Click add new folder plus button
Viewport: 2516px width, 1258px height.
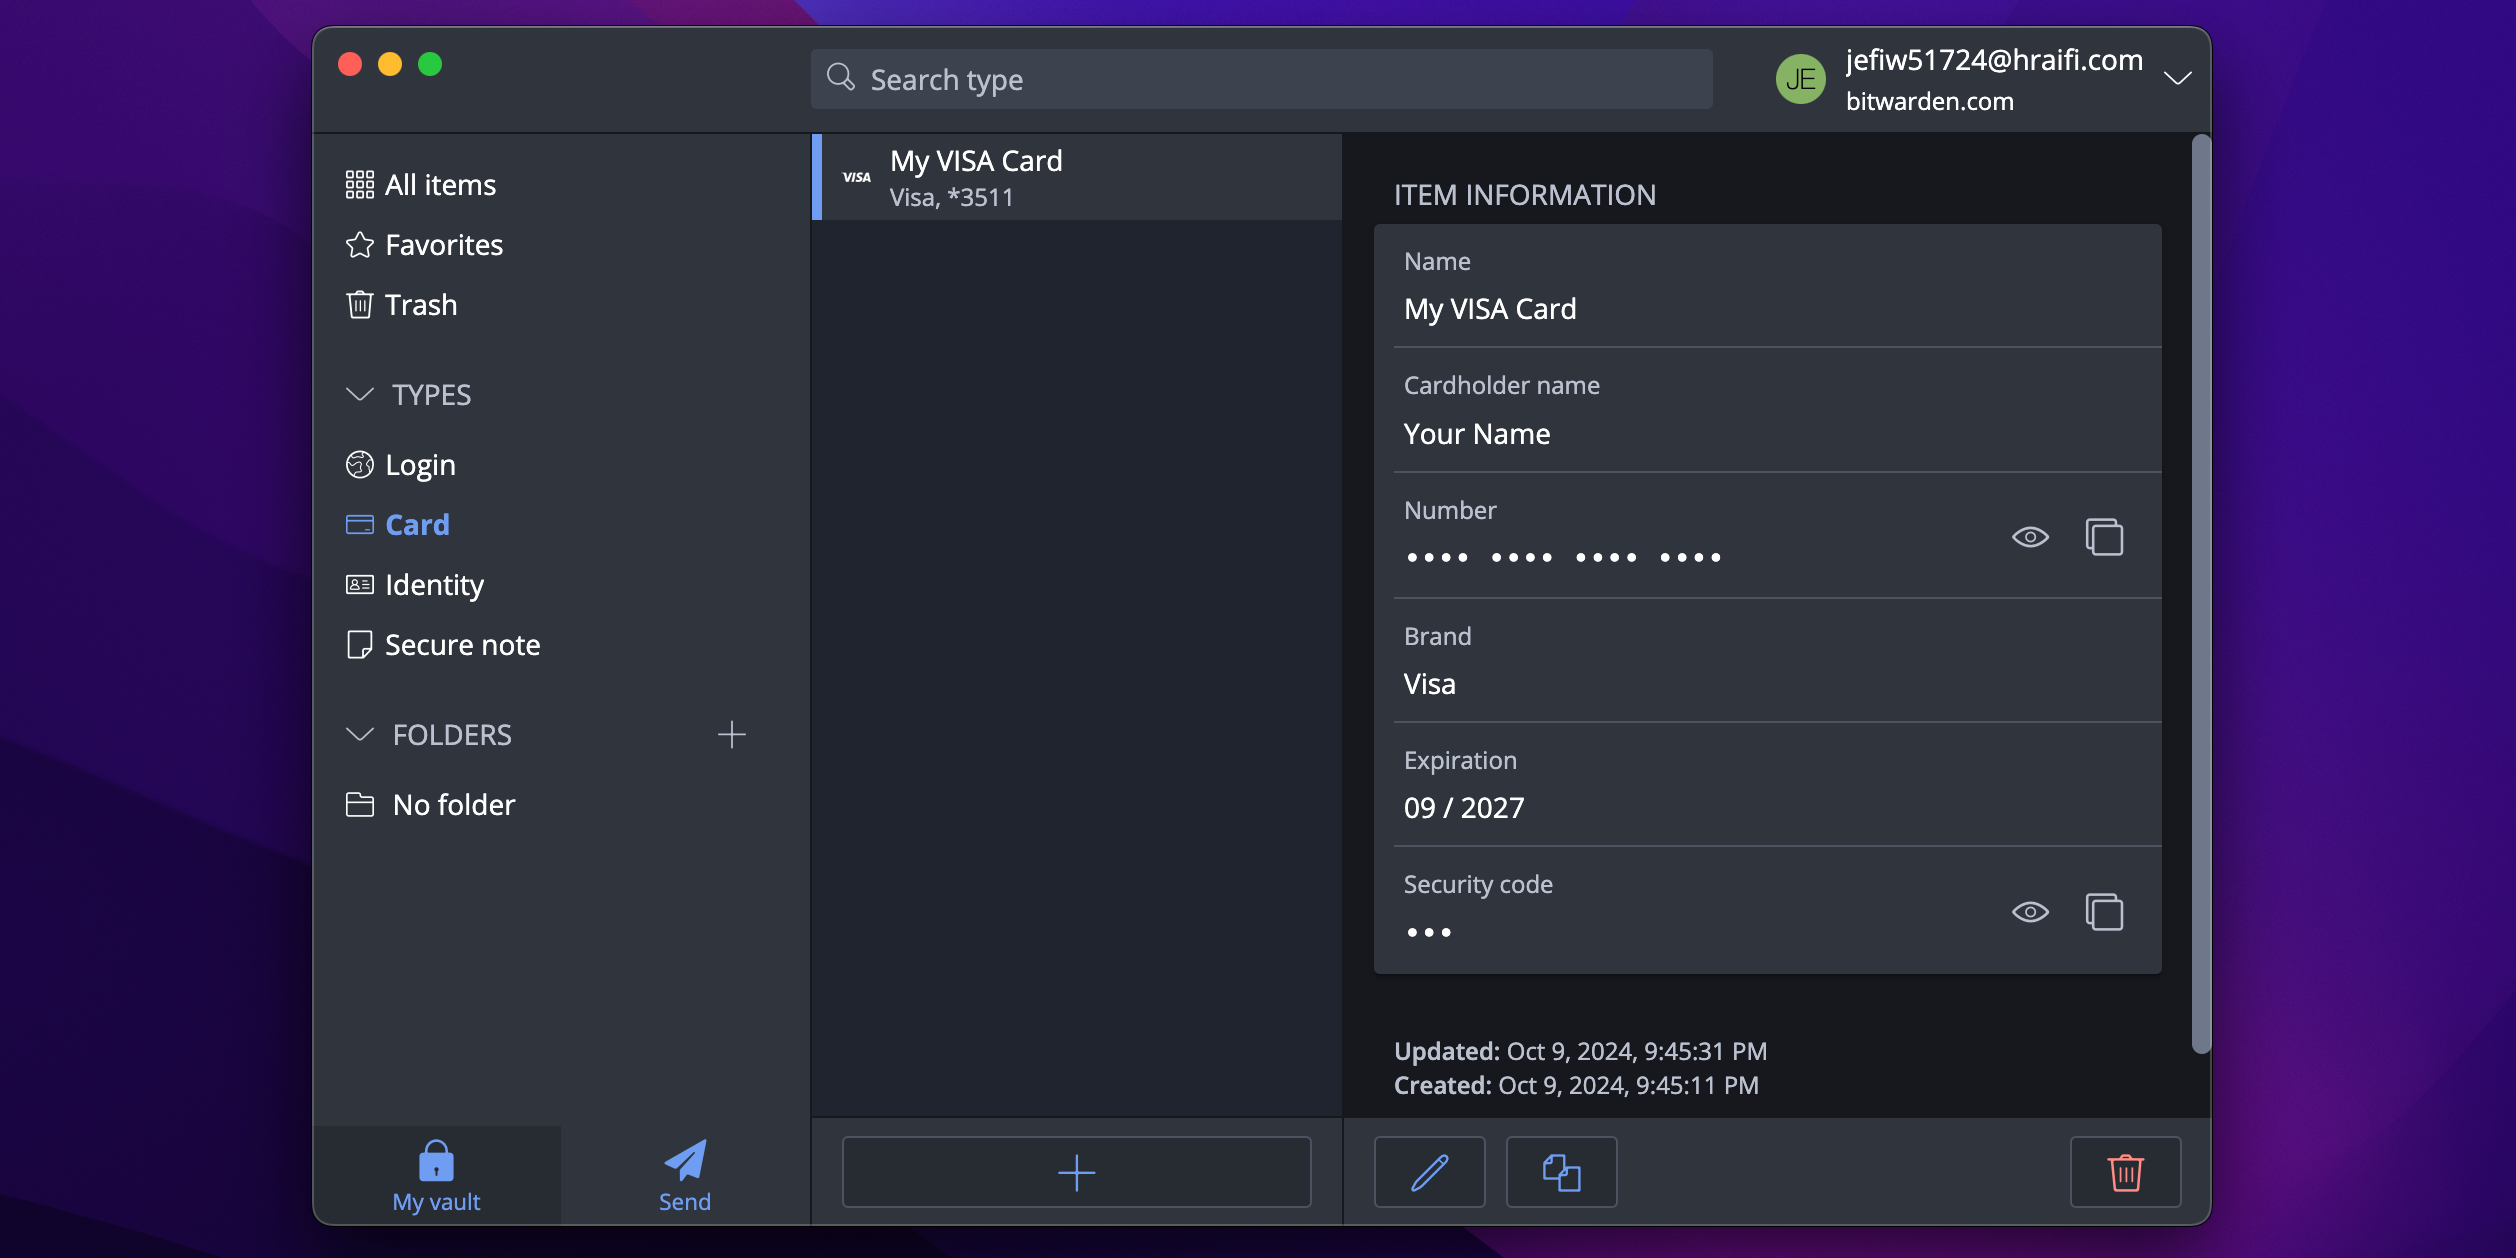(x=732, y=735)
